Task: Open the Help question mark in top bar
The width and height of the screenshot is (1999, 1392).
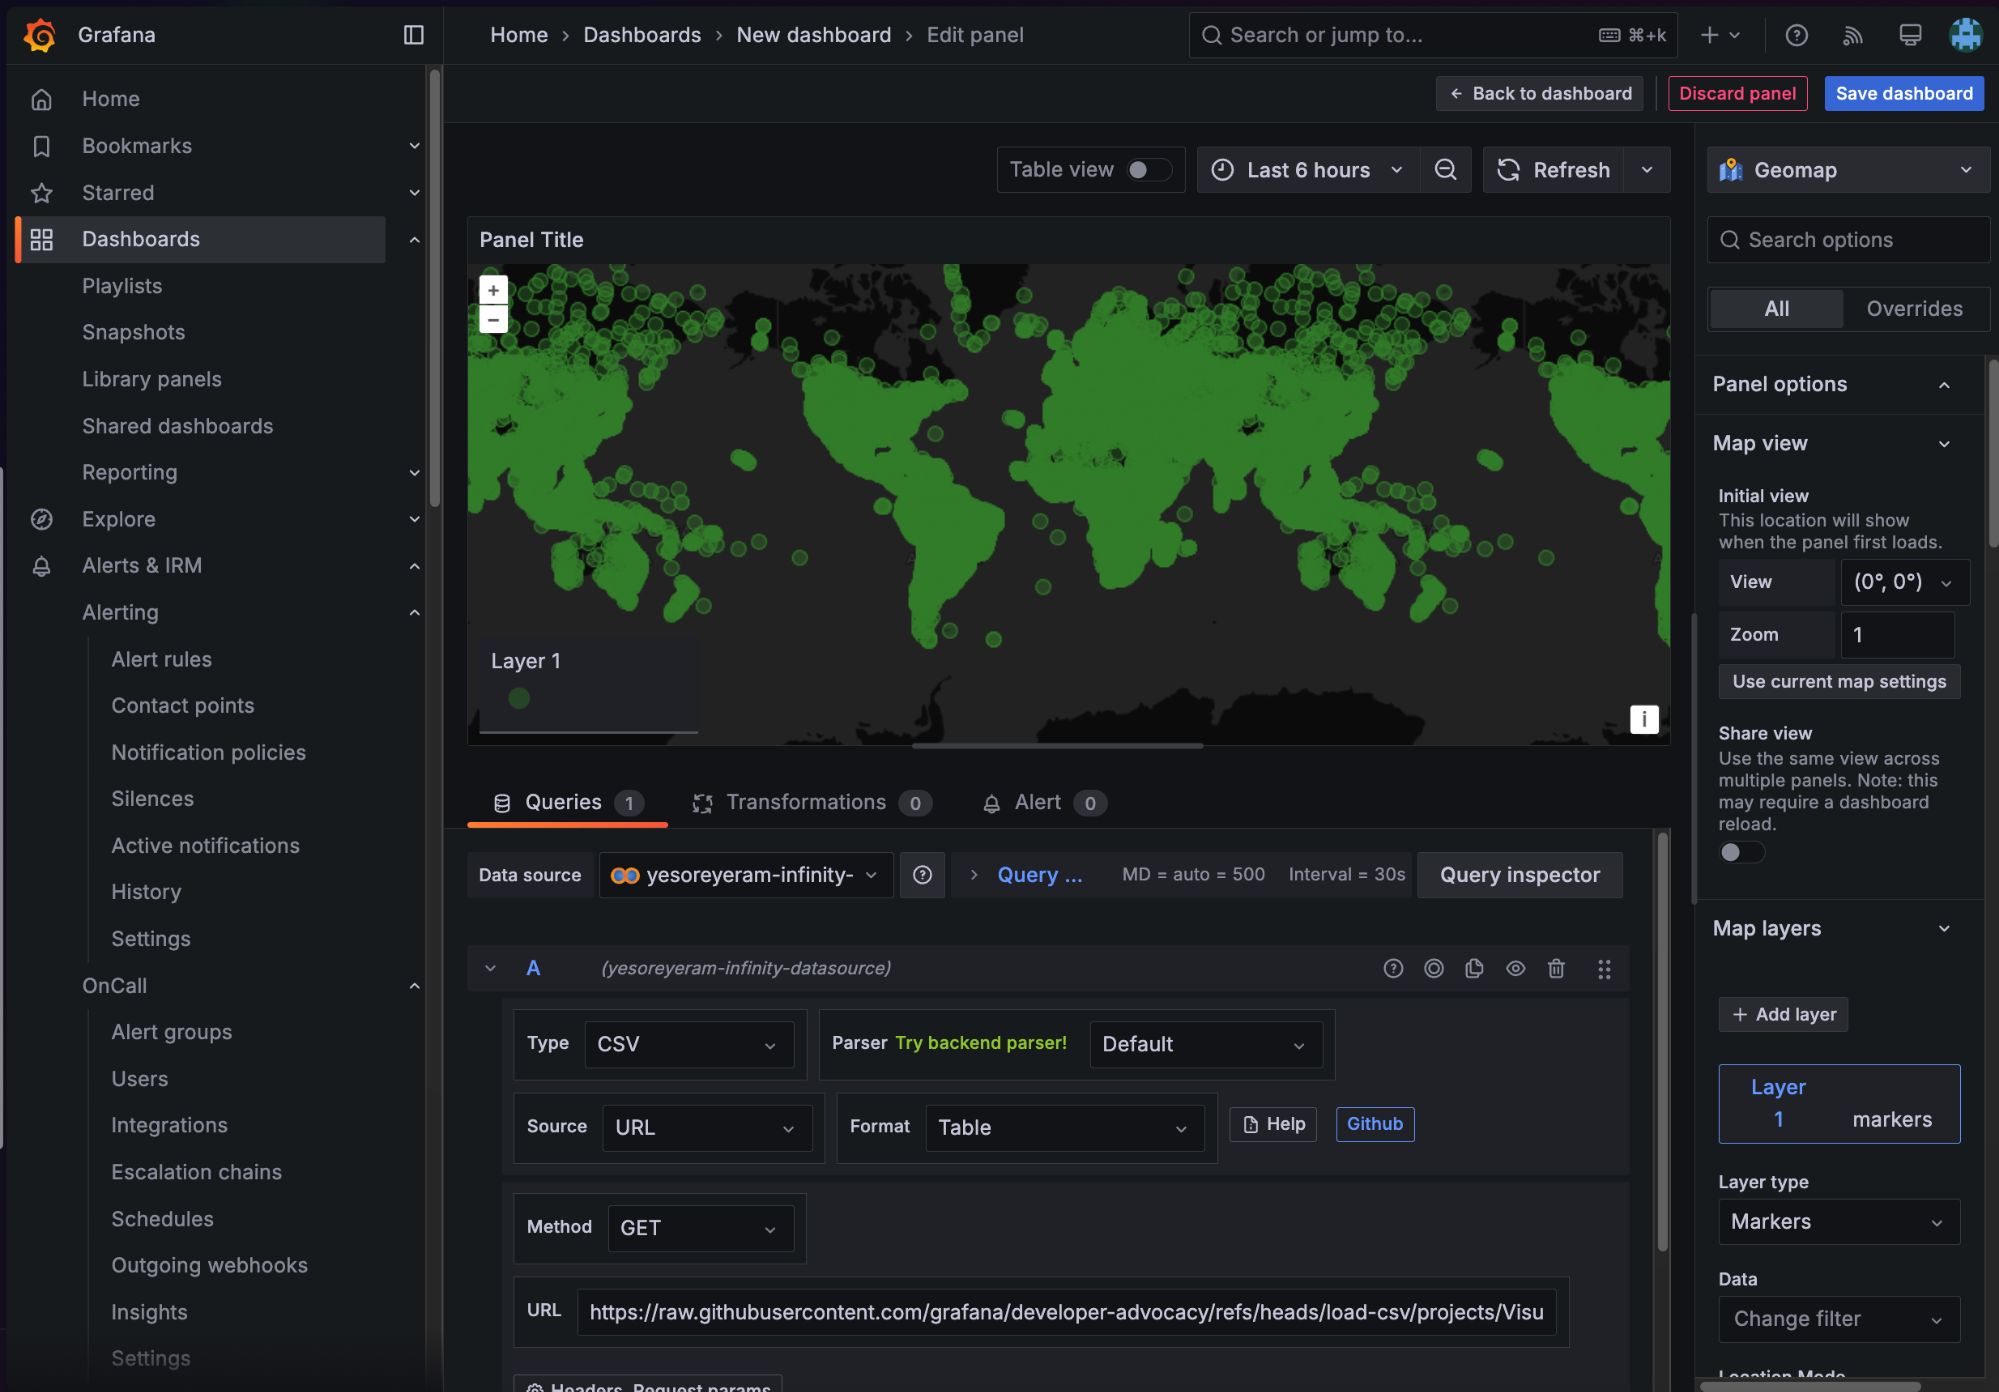Action: coord(1796,34)
